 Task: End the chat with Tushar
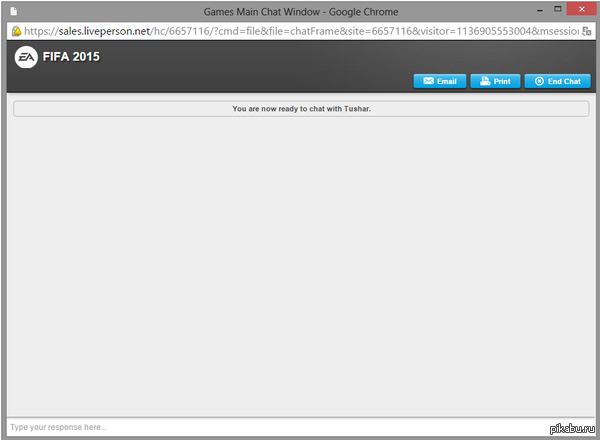[x=557, y=81]
